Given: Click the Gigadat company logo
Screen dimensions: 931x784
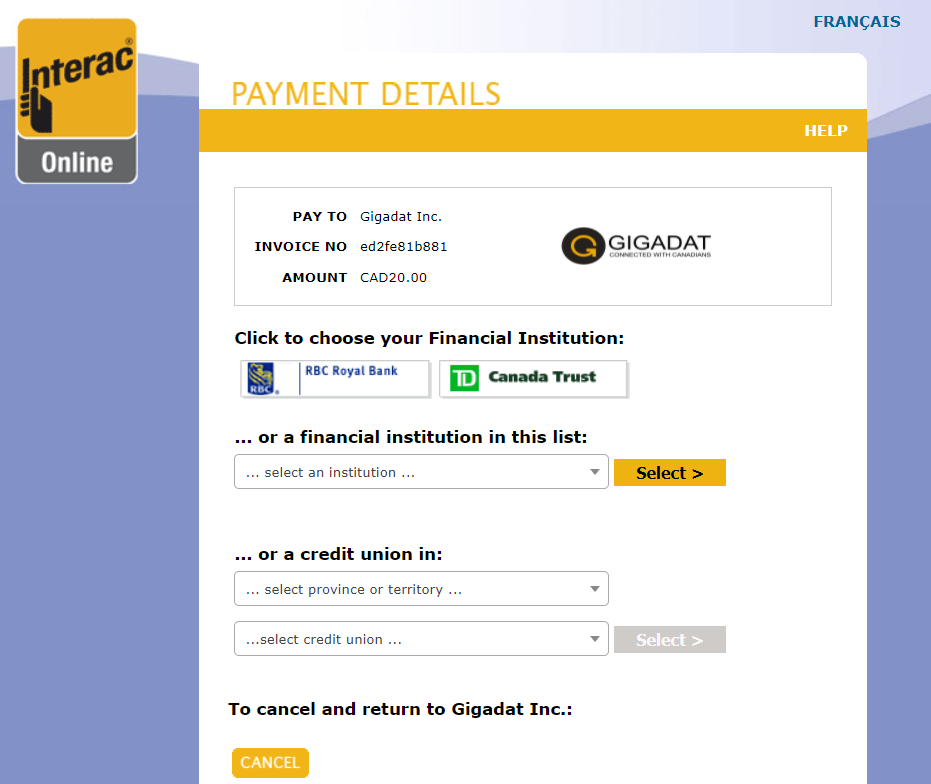Looking at the screenshot, I should click(x=636, y=246).
